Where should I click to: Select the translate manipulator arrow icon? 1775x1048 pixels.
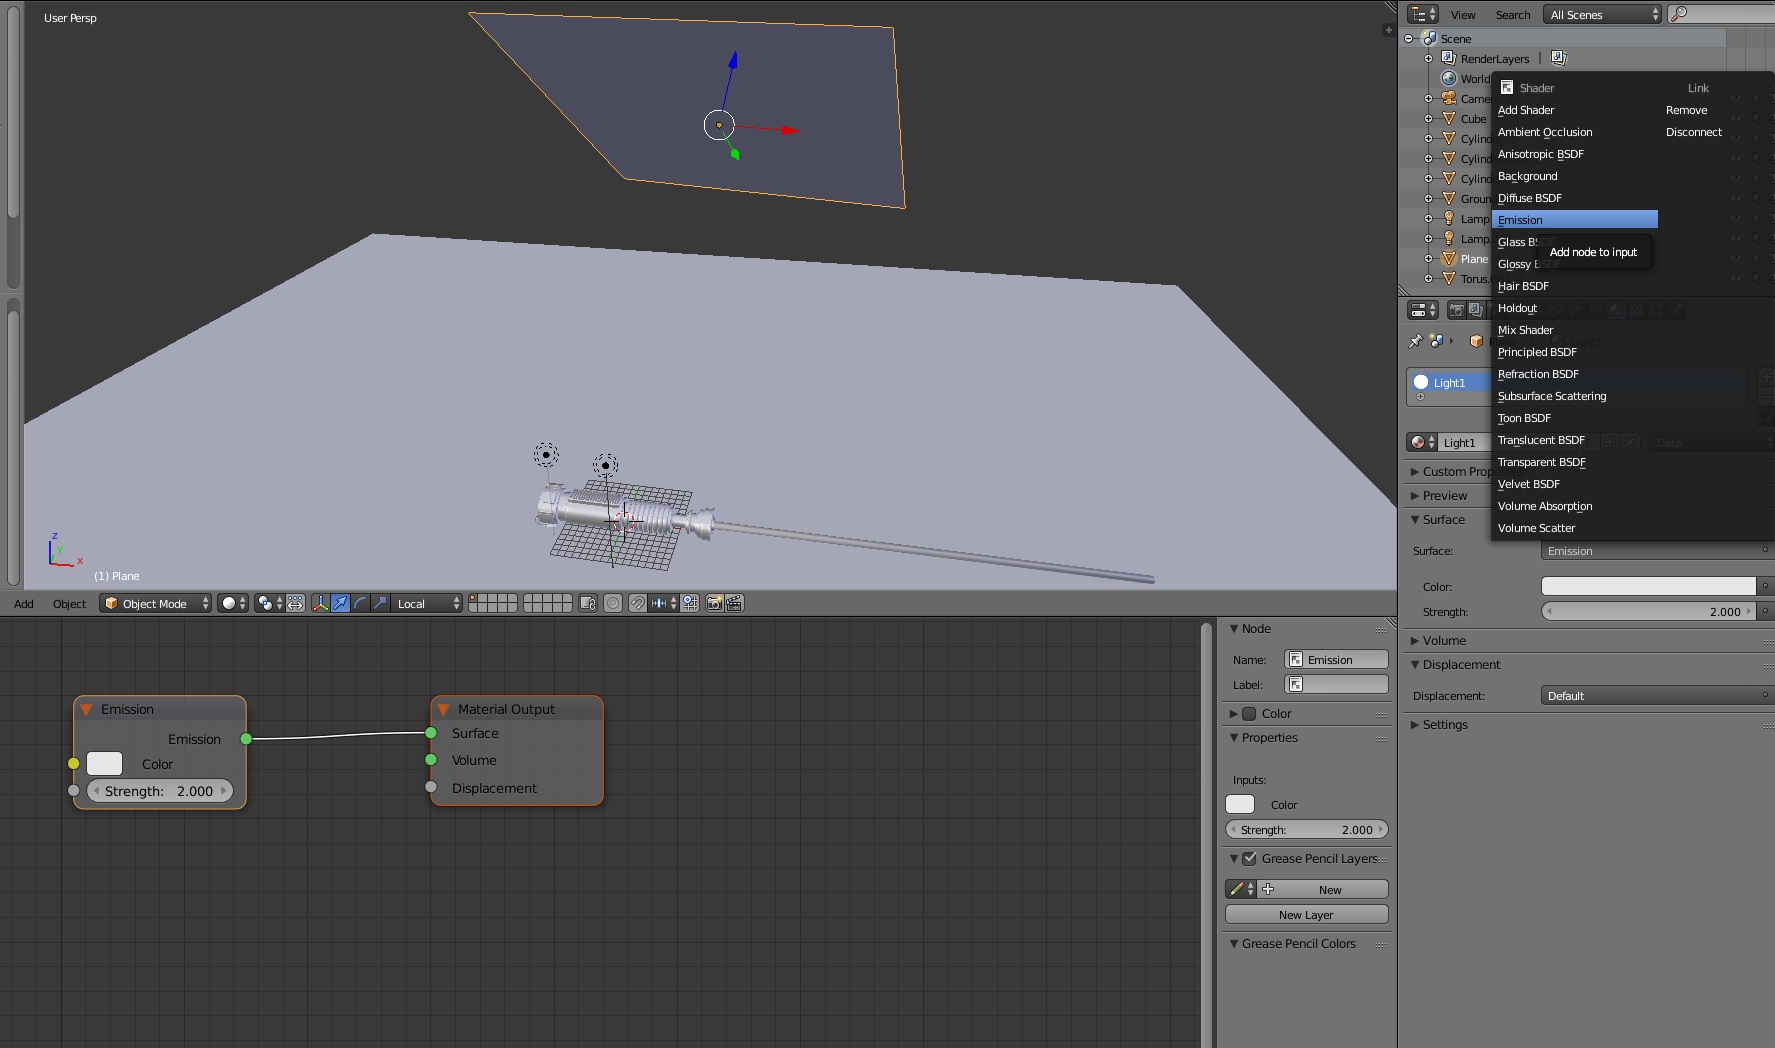340,603
